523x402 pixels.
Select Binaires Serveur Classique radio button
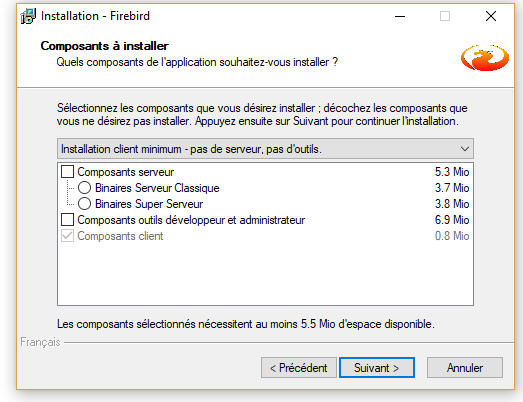84,188
